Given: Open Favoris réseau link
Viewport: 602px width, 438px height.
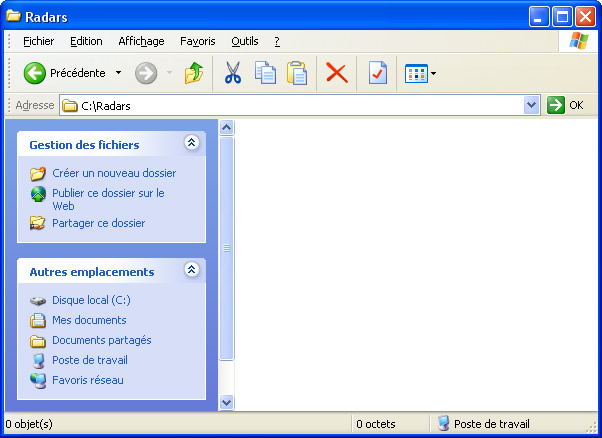Looking at the screenshot, I should coord(88,380).
